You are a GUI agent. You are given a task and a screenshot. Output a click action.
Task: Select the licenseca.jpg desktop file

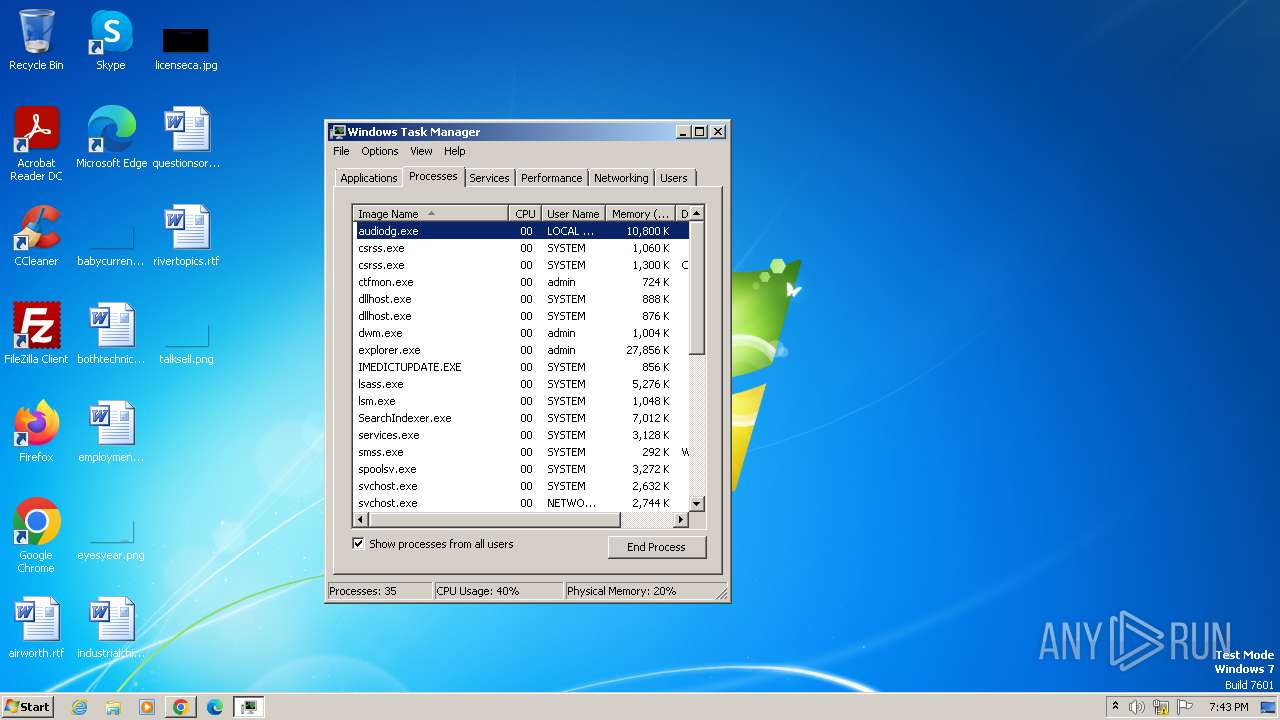point(186,48)
